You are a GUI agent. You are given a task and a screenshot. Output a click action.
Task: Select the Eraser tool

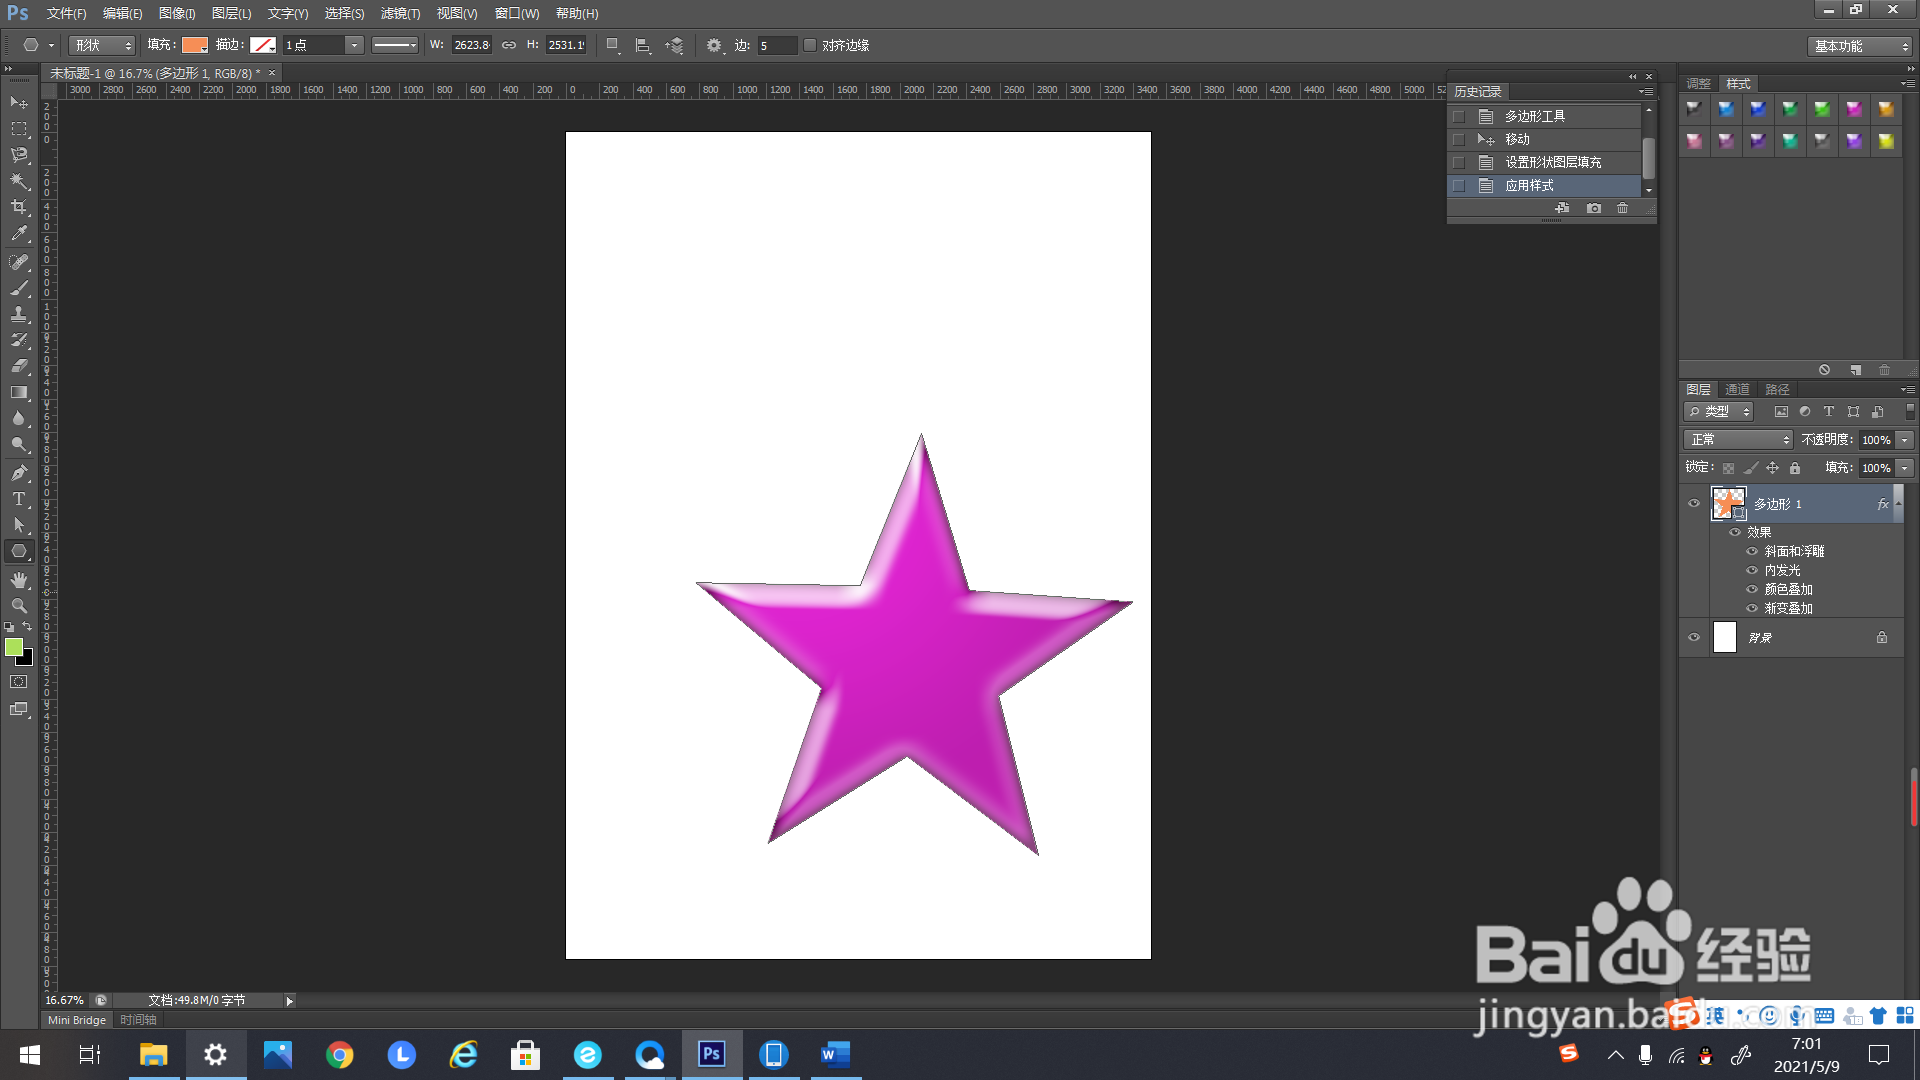(19, 366)
